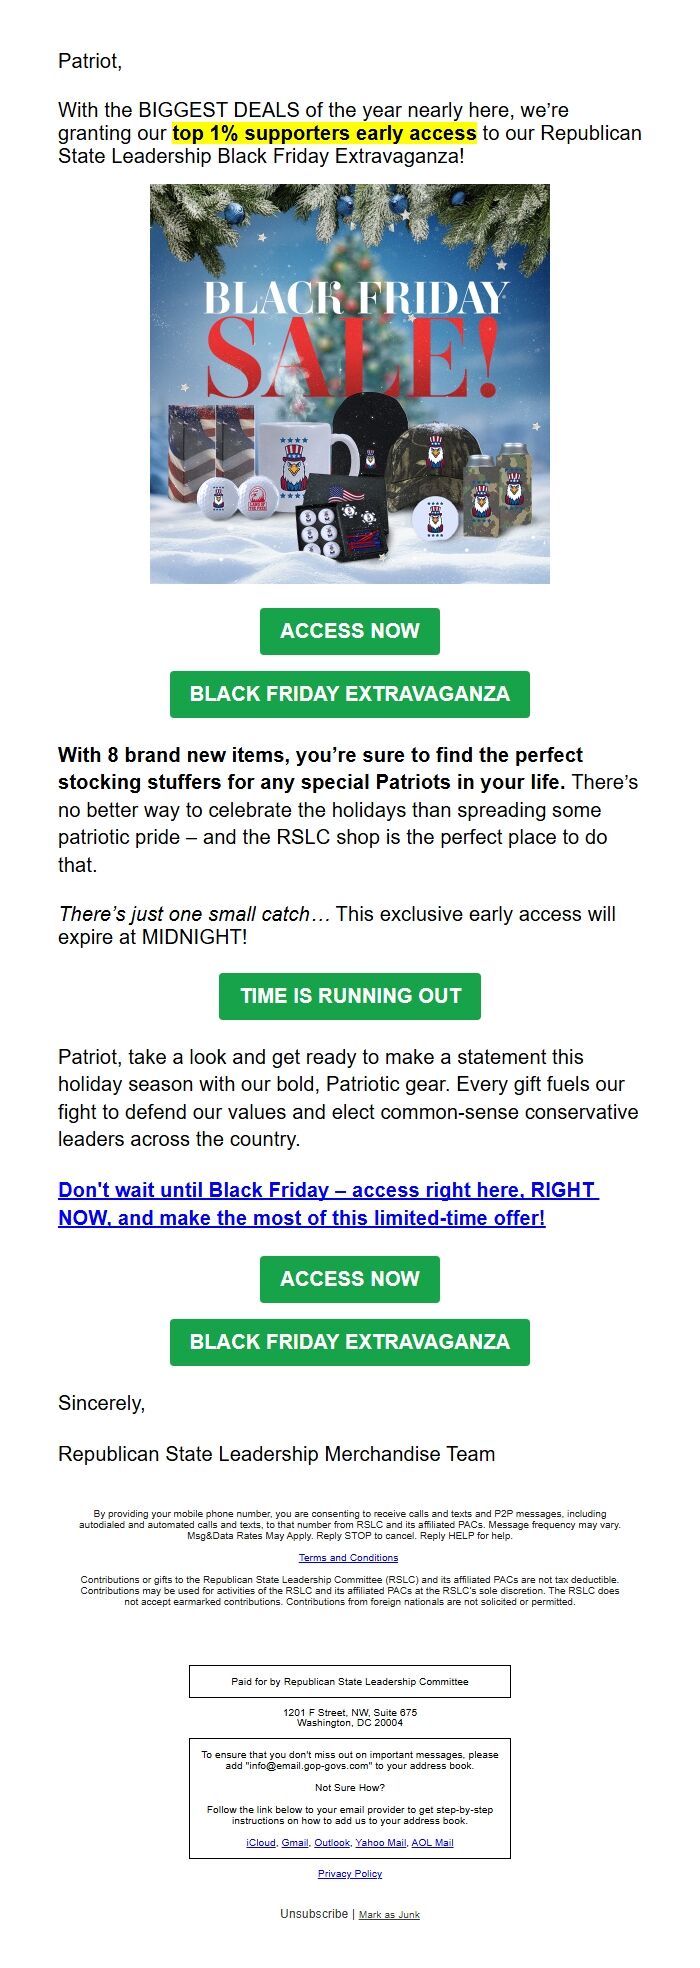The width and height of the screenshot is (700, 1968).
Task: Click the TIME IS RUNNING OUT button
Action: click(x=350, y=996)
